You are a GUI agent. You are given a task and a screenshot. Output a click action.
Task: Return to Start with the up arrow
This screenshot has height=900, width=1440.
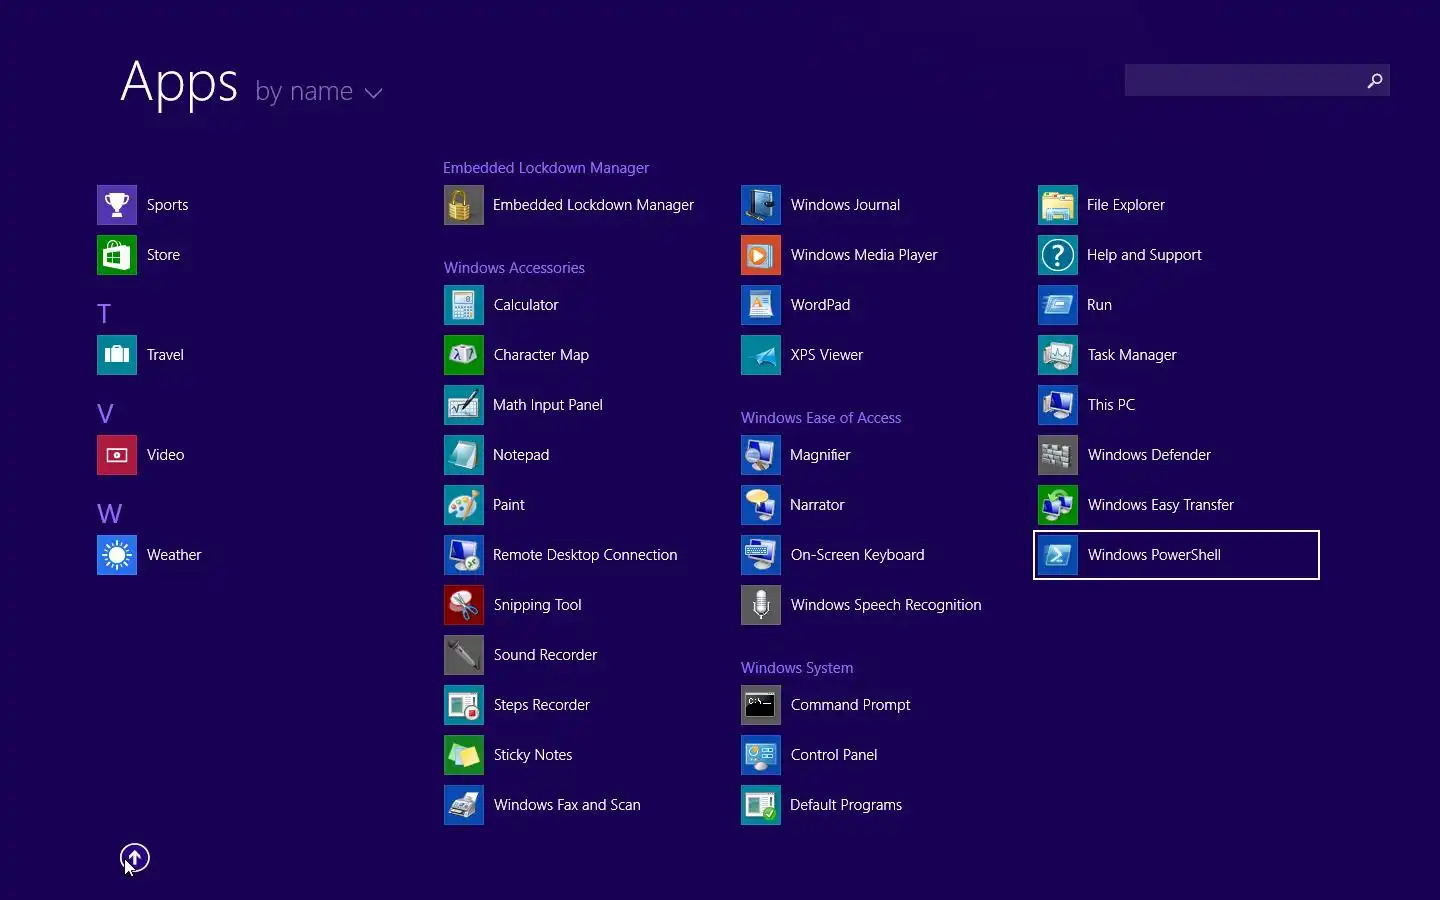(135, 857)
